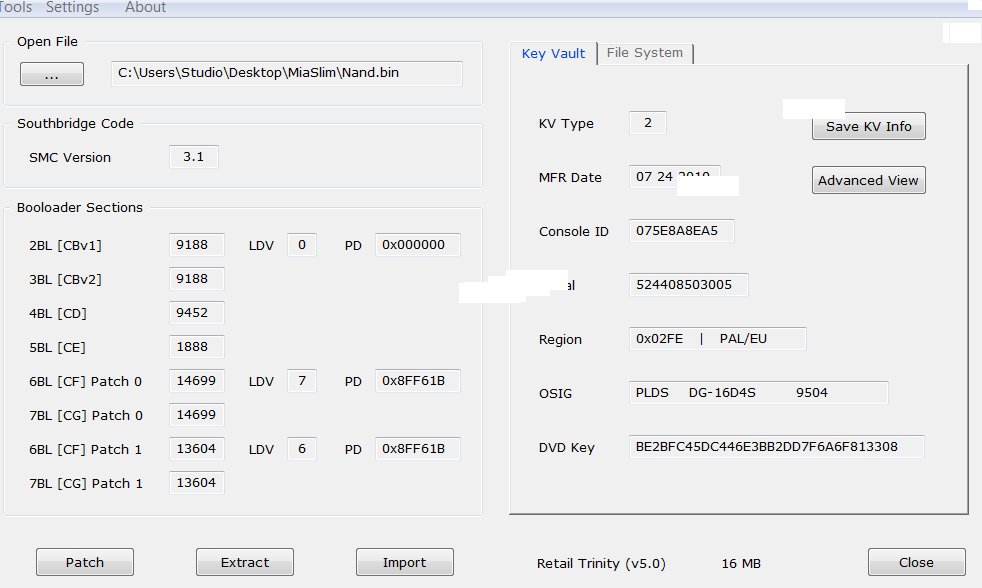Click the Console ID field
Screen dimensions: 982x588
pos(681,231)
